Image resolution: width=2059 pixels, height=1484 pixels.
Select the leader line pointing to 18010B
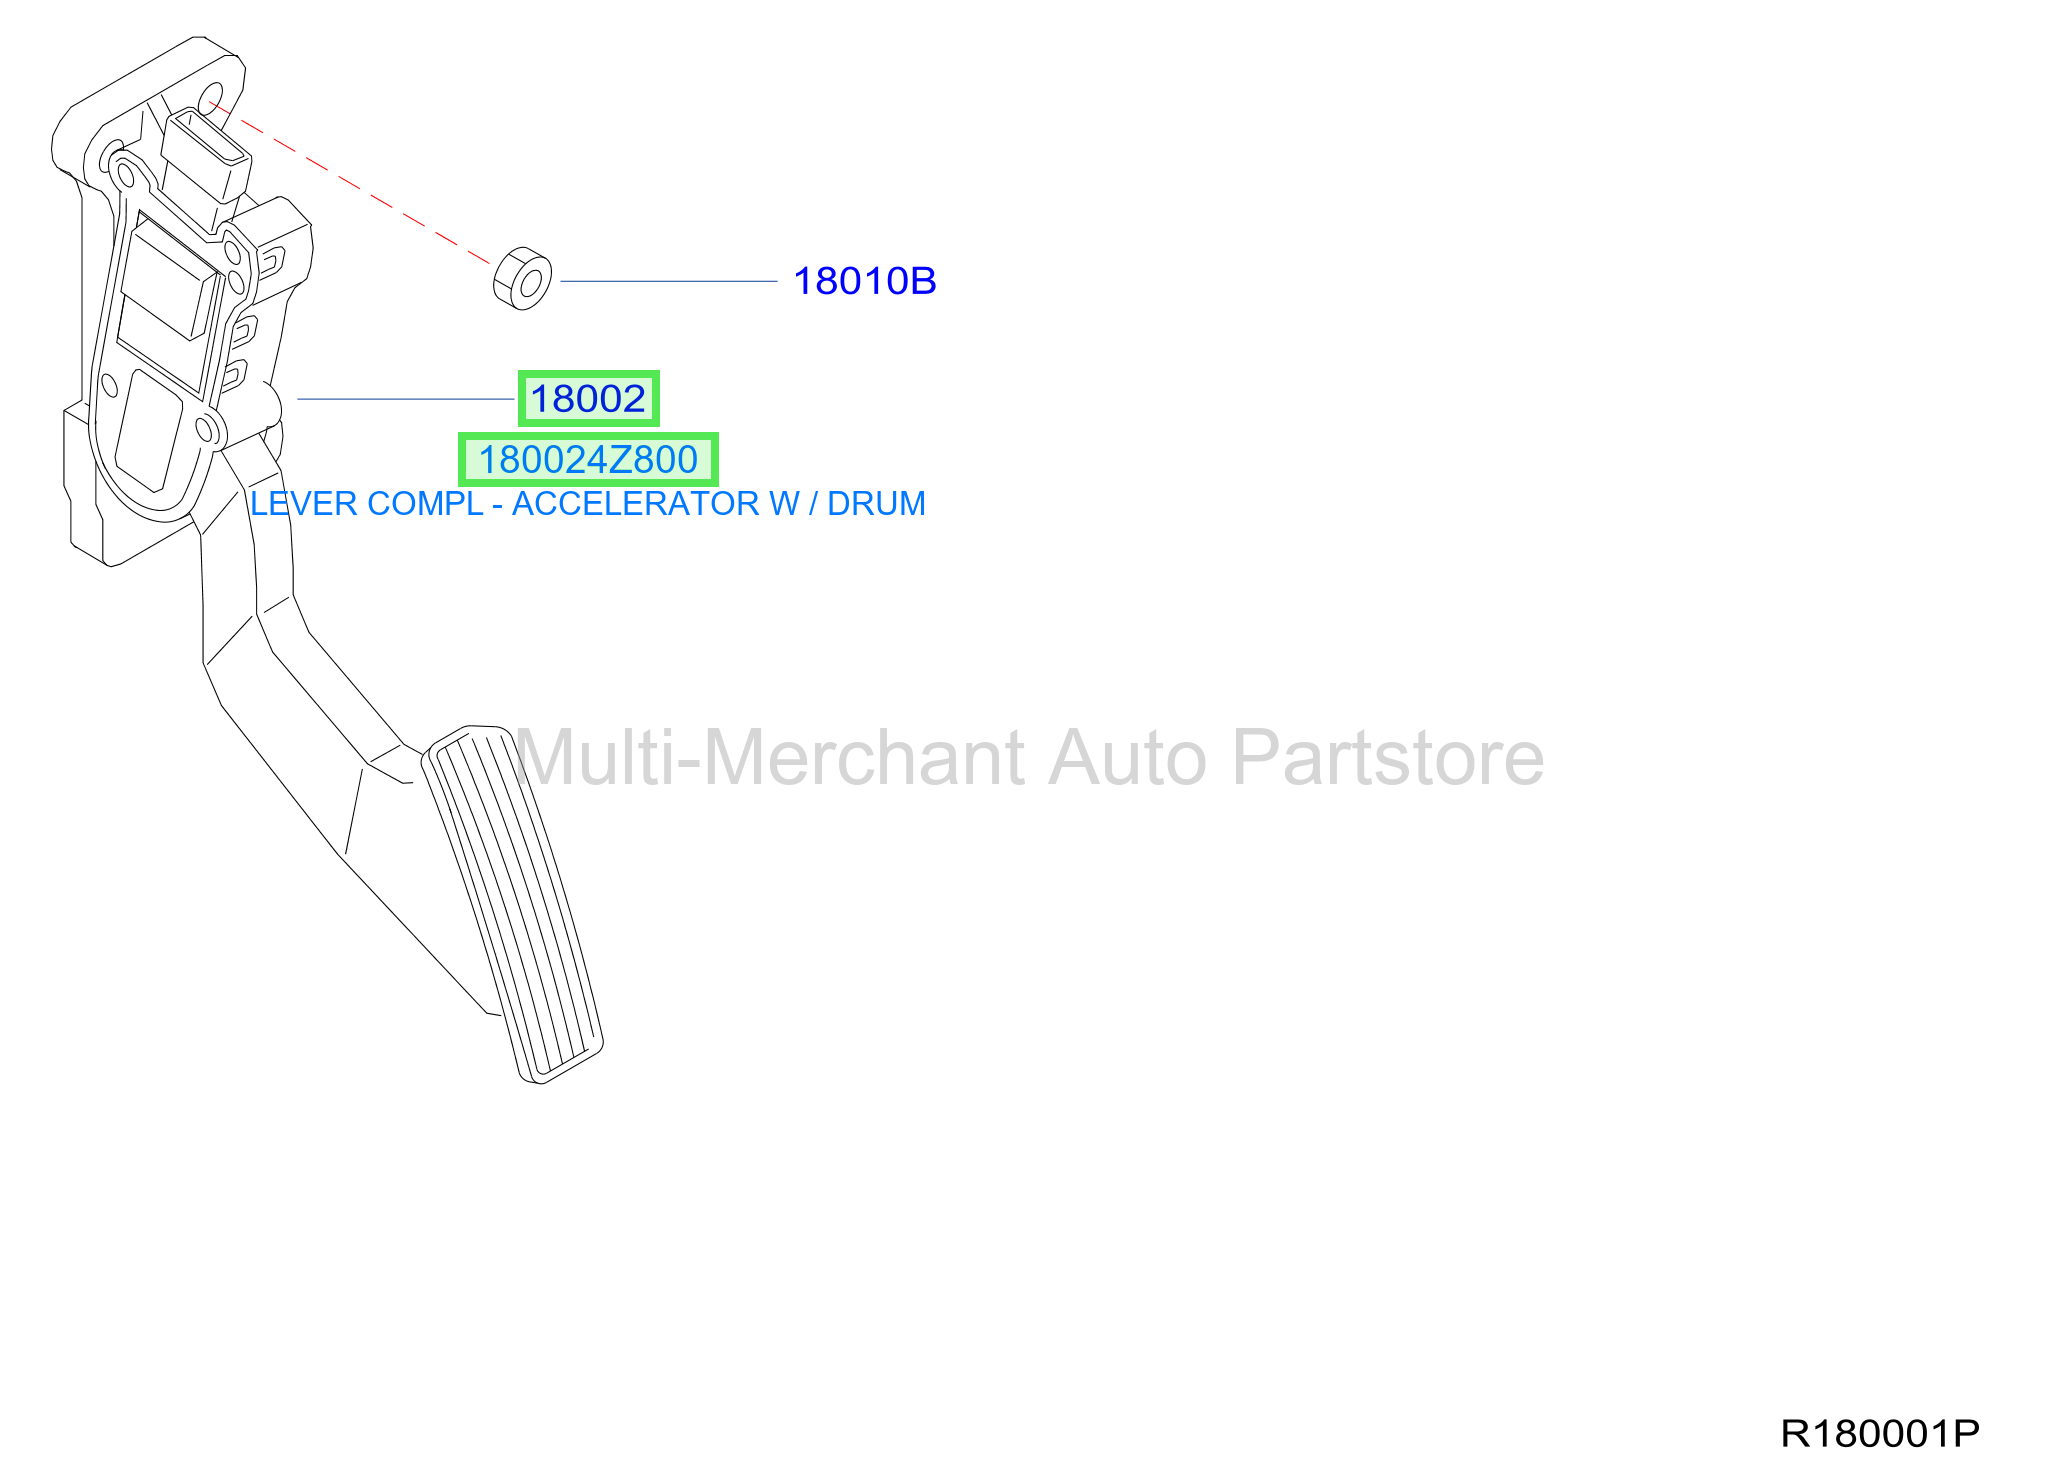tap(668, 281)
